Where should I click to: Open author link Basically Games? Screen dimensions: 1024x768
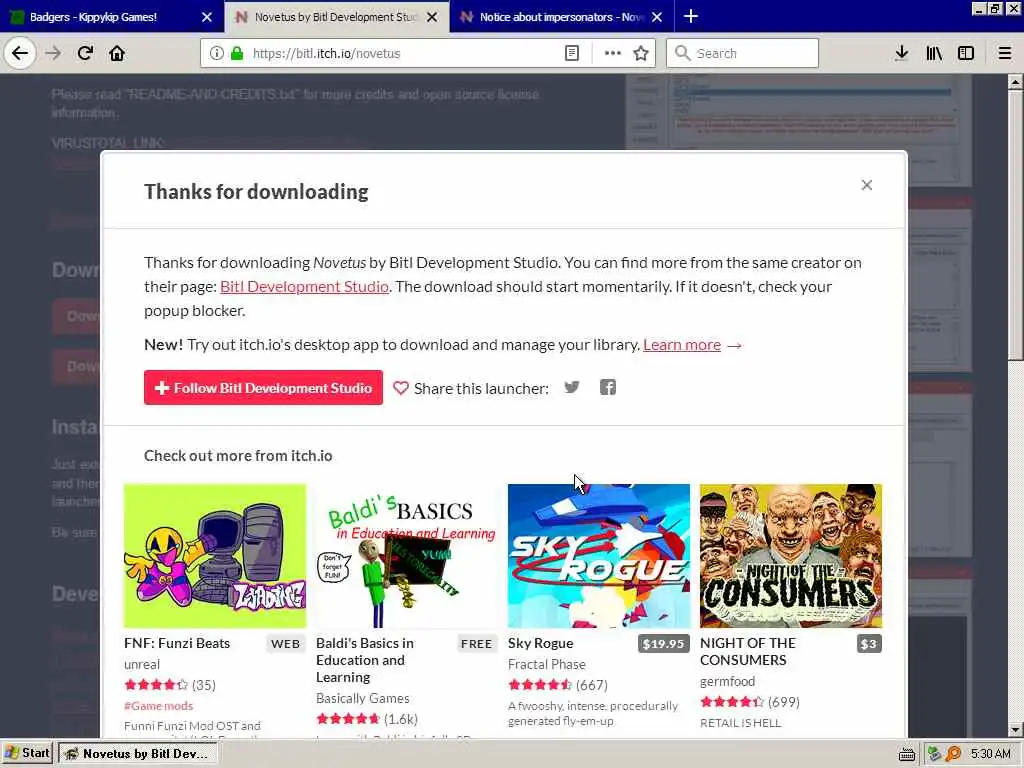(x=362, y=698)
